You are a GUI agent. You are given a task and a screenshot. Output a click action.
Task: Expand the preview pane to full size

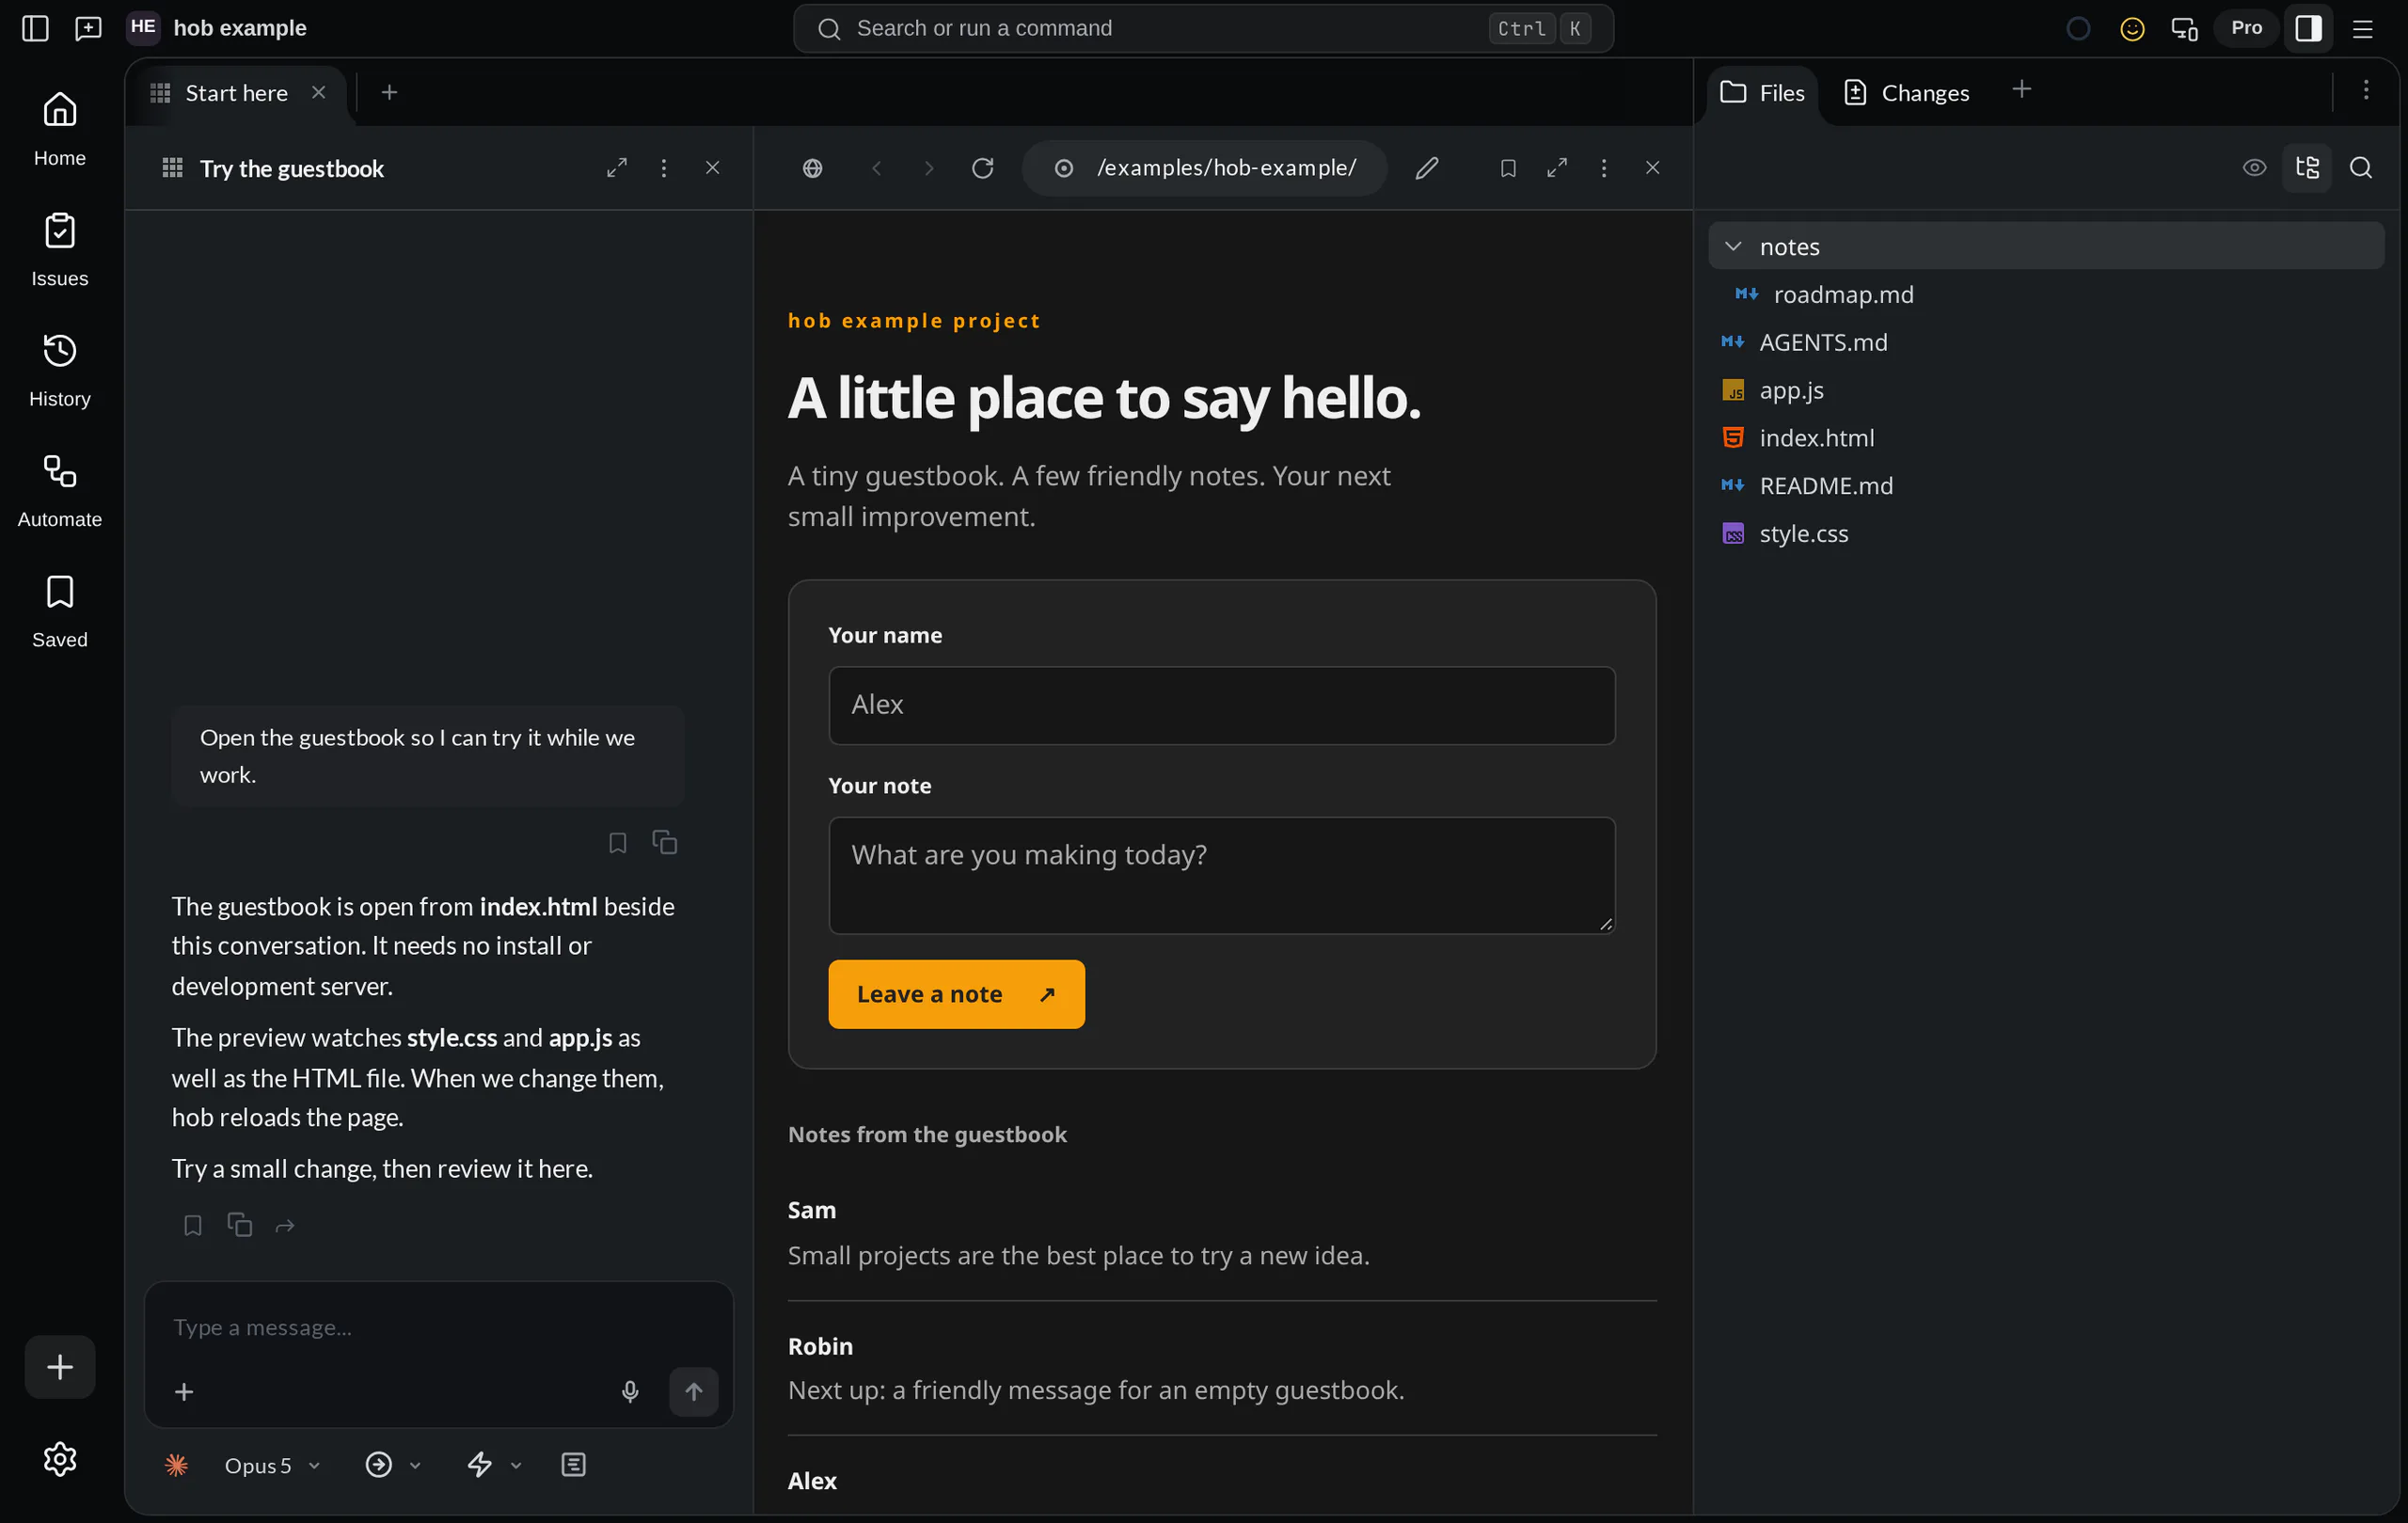click(1557, 168)
